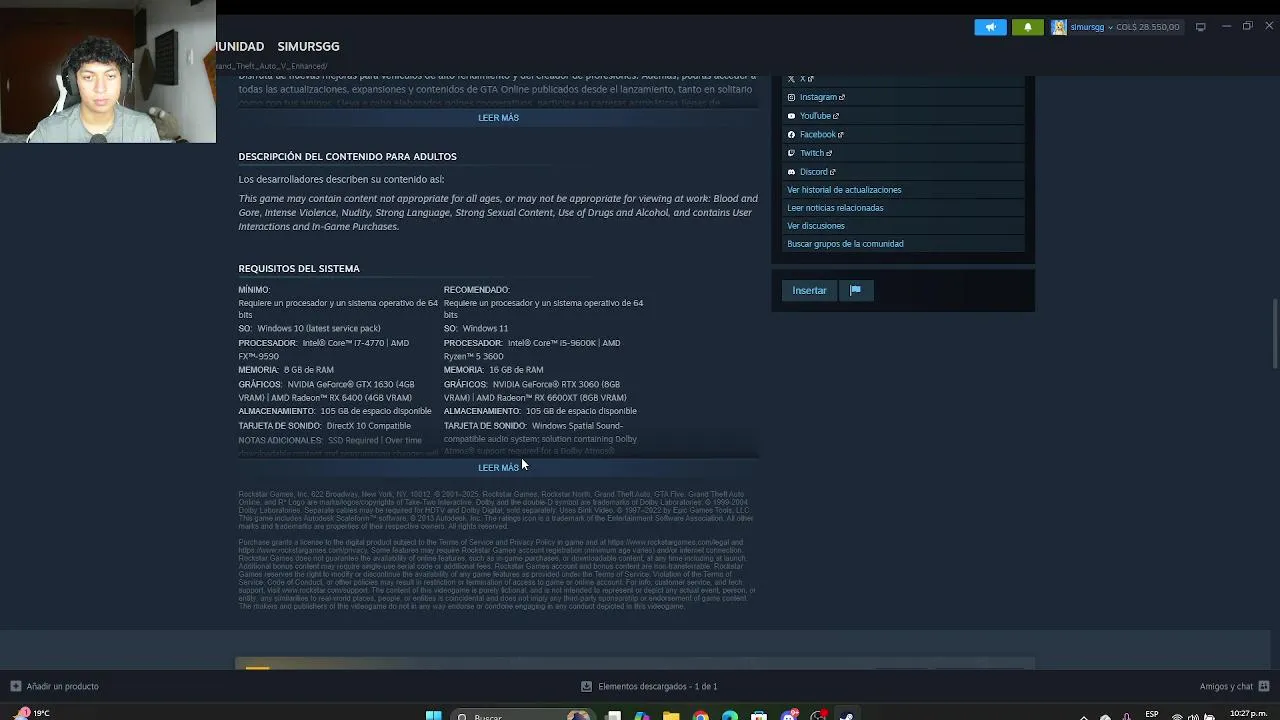Open the Windows Start button
This screenshot has height=720, width=1280.
[x=434, y=715]
